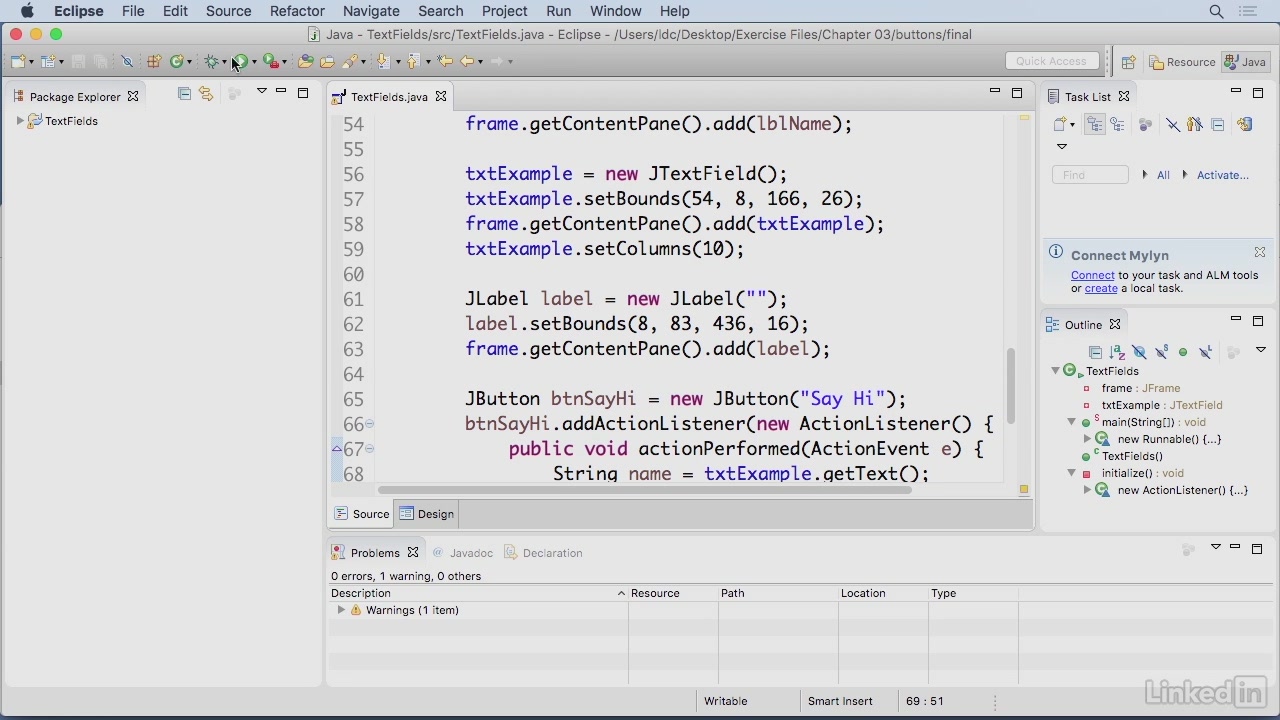Toggle Hide Non-Public Members in Outline

[1183, 352]
